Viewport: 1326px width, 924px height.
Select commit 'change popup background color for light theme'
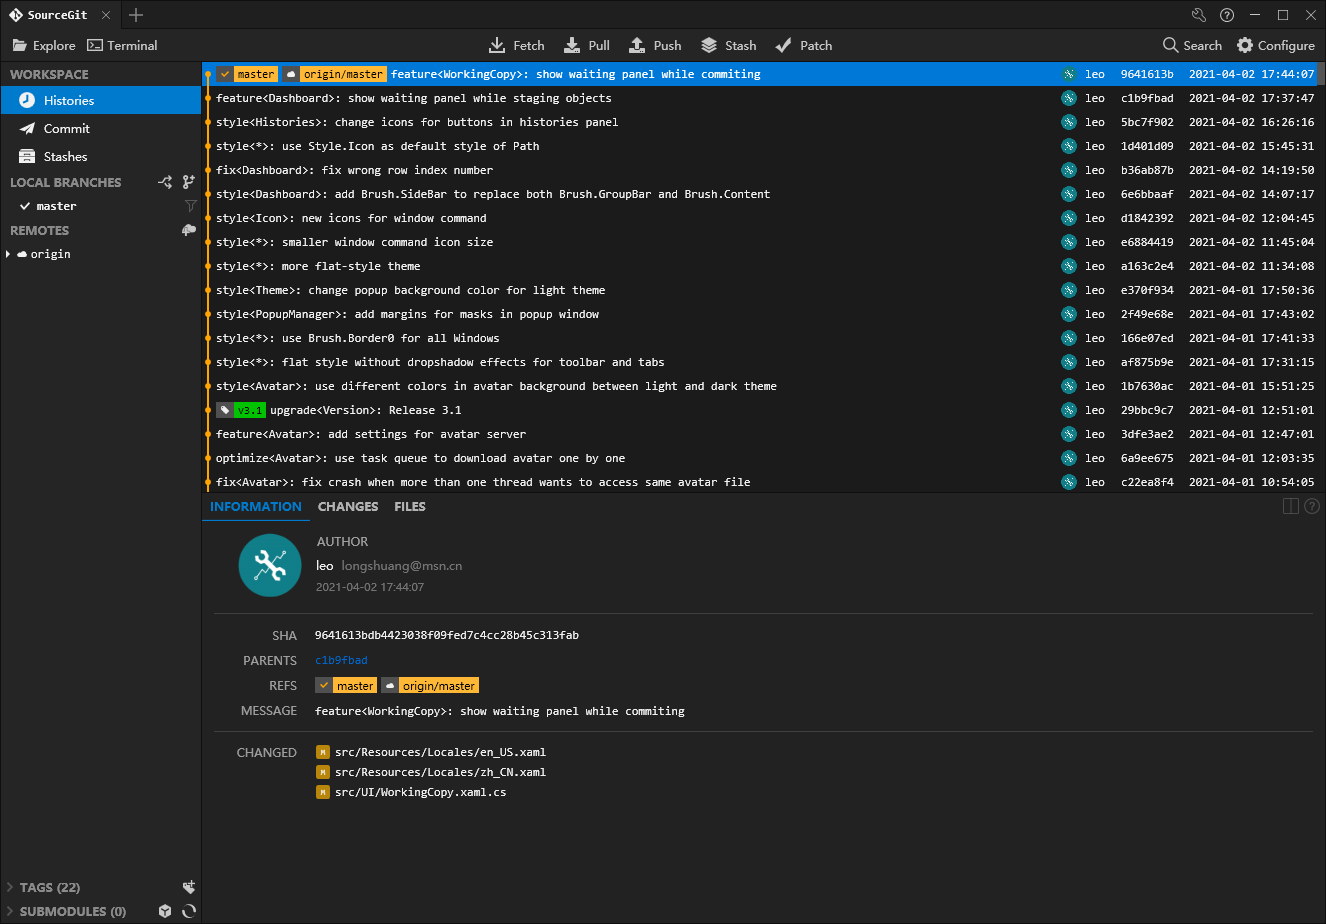point(762,290)
